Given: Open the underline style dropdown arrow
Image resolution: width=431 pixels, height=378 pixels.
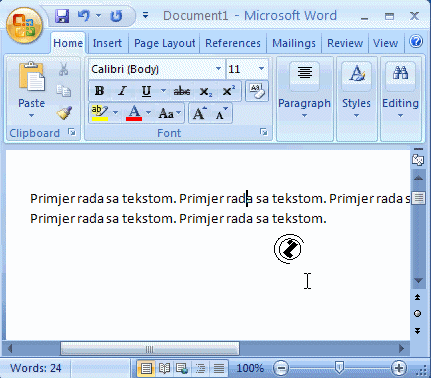Looking at the screenshot, I should (163, 90).
